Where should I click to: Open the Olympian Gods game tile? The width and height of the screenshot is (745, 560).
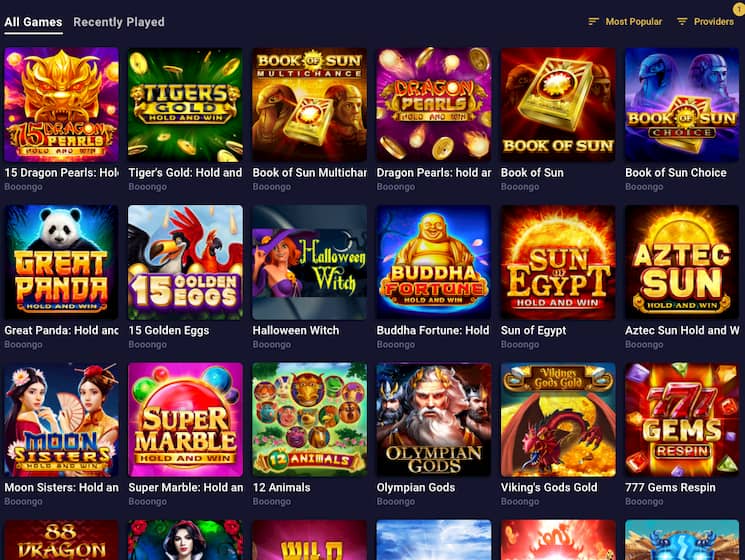tap(434, 420)
